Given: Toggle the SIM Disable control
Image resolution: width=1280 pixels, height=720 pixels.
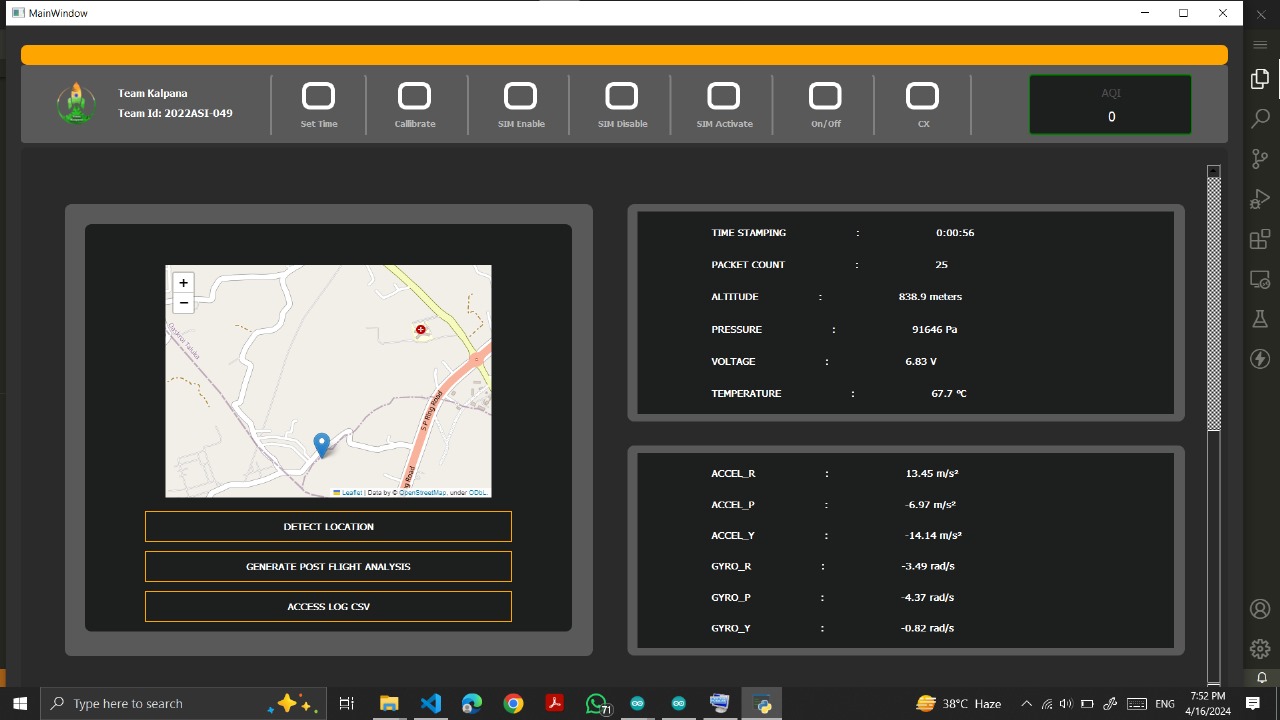Looking at the screenshot, I should [x=622, y=96].
